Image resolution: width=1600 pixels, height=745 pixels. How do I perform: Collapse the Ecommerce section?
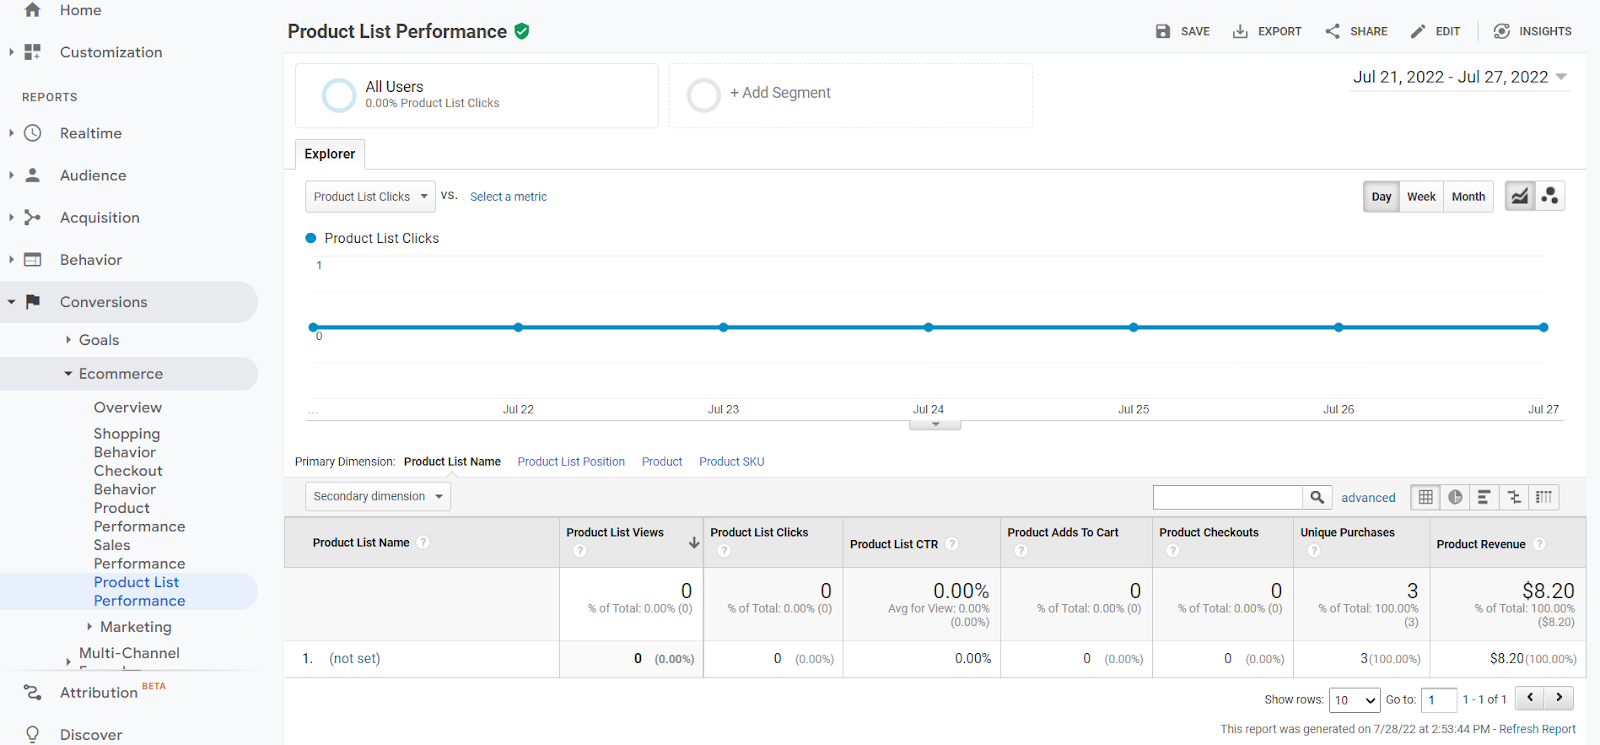(68, 374)
